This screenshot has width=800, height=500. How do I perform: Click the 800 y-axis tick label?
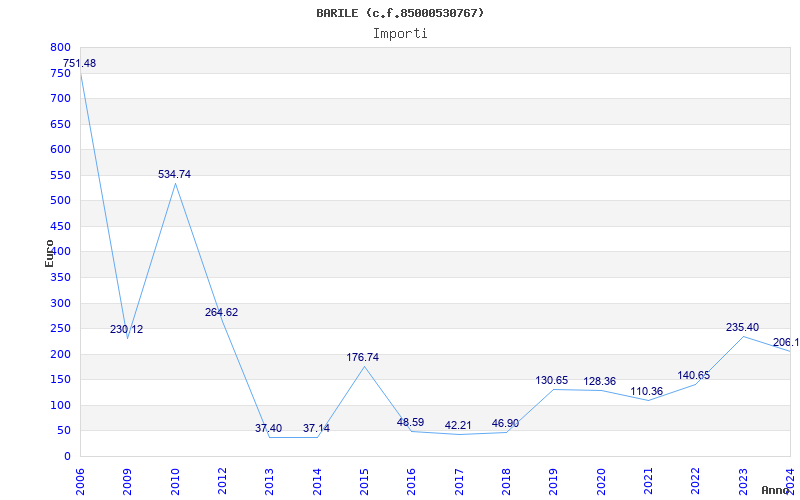[x=60, y=47]
